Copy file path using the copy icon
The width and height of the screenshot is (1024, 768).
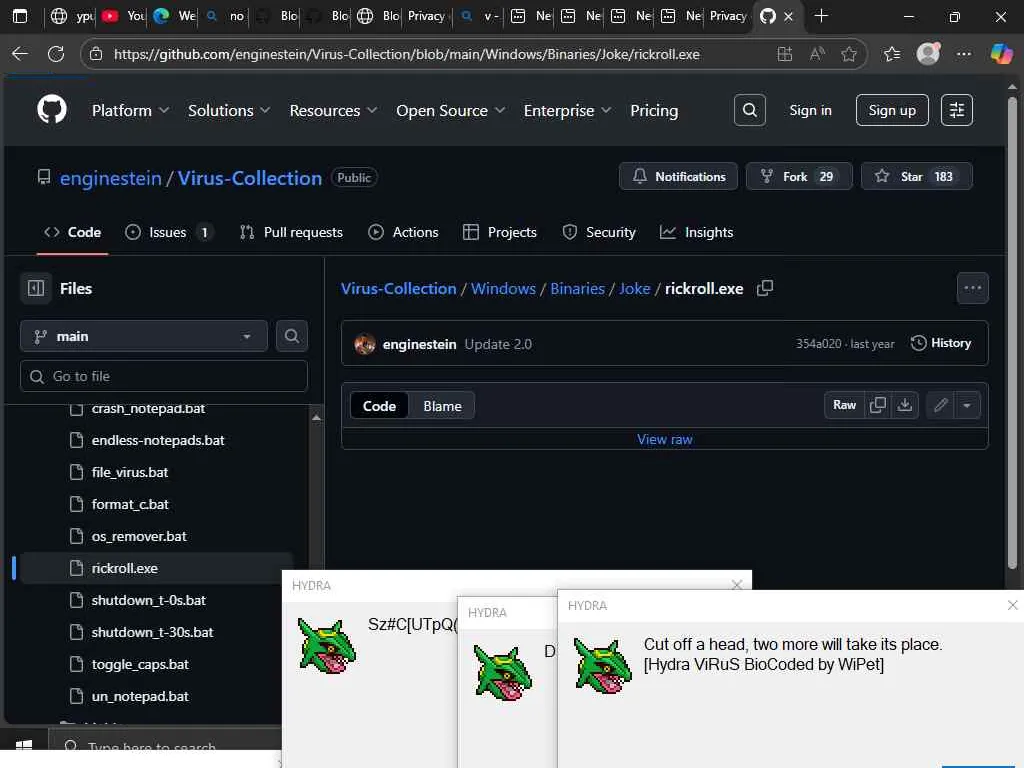tap(765, 288)
